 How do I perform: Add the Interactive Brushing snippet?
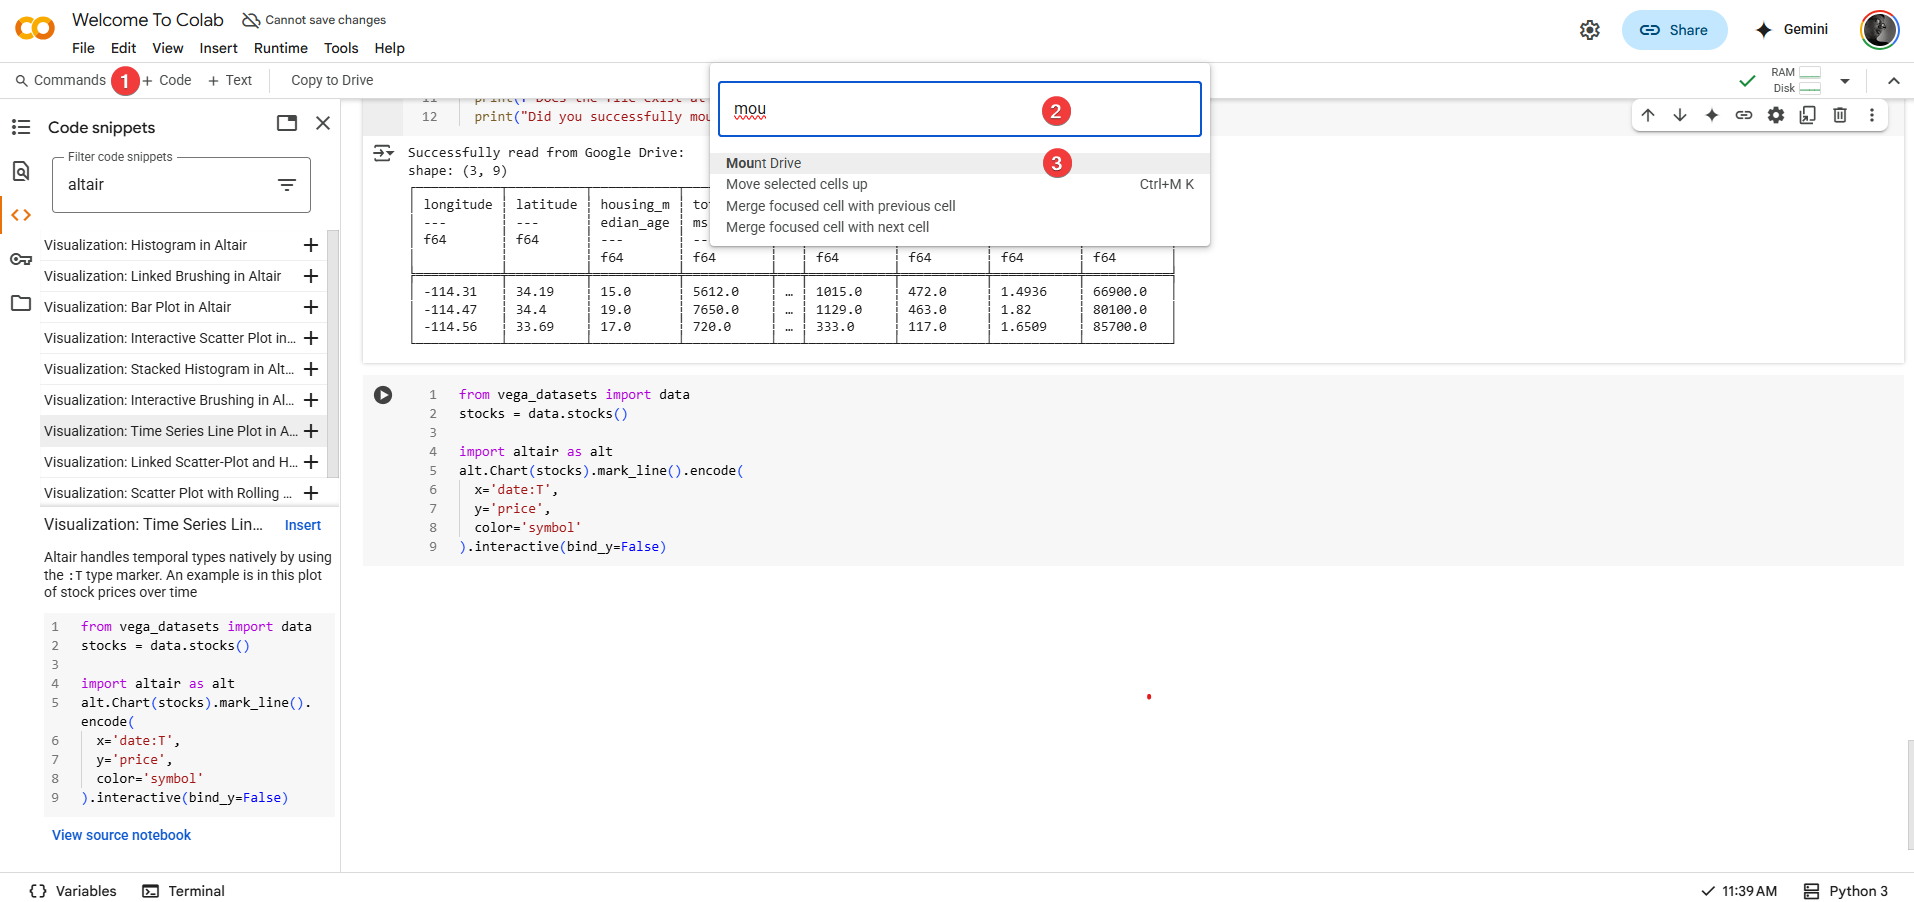click(311, 400)
